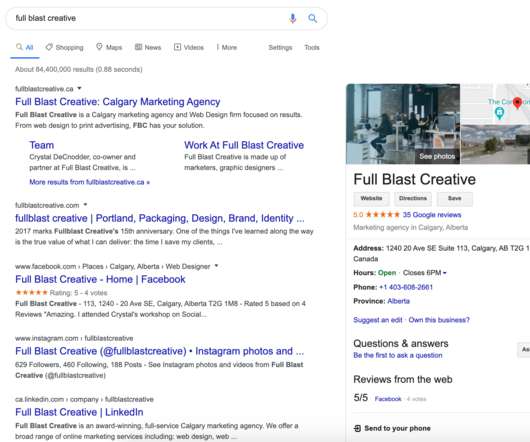
Task: Click the red map pin on map thumbnail
Action: pos(517,102)
